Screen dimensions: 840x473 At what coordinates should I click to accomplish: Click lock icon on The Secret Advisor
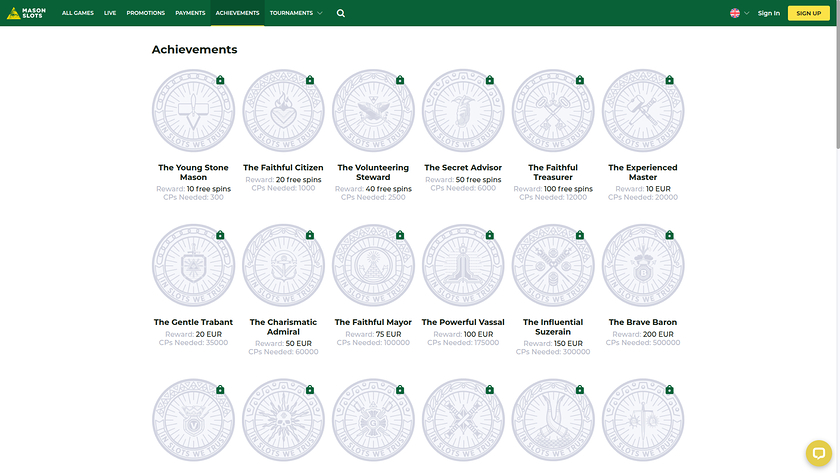[490, 80]
